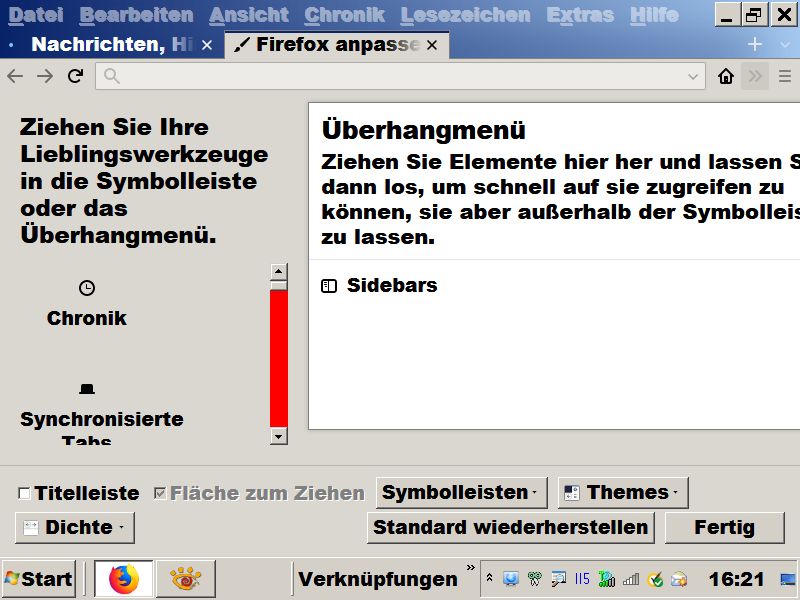Expand Verknüpfungen toolbar overflow chevron
800x600 pixels.
click(470, 567)
